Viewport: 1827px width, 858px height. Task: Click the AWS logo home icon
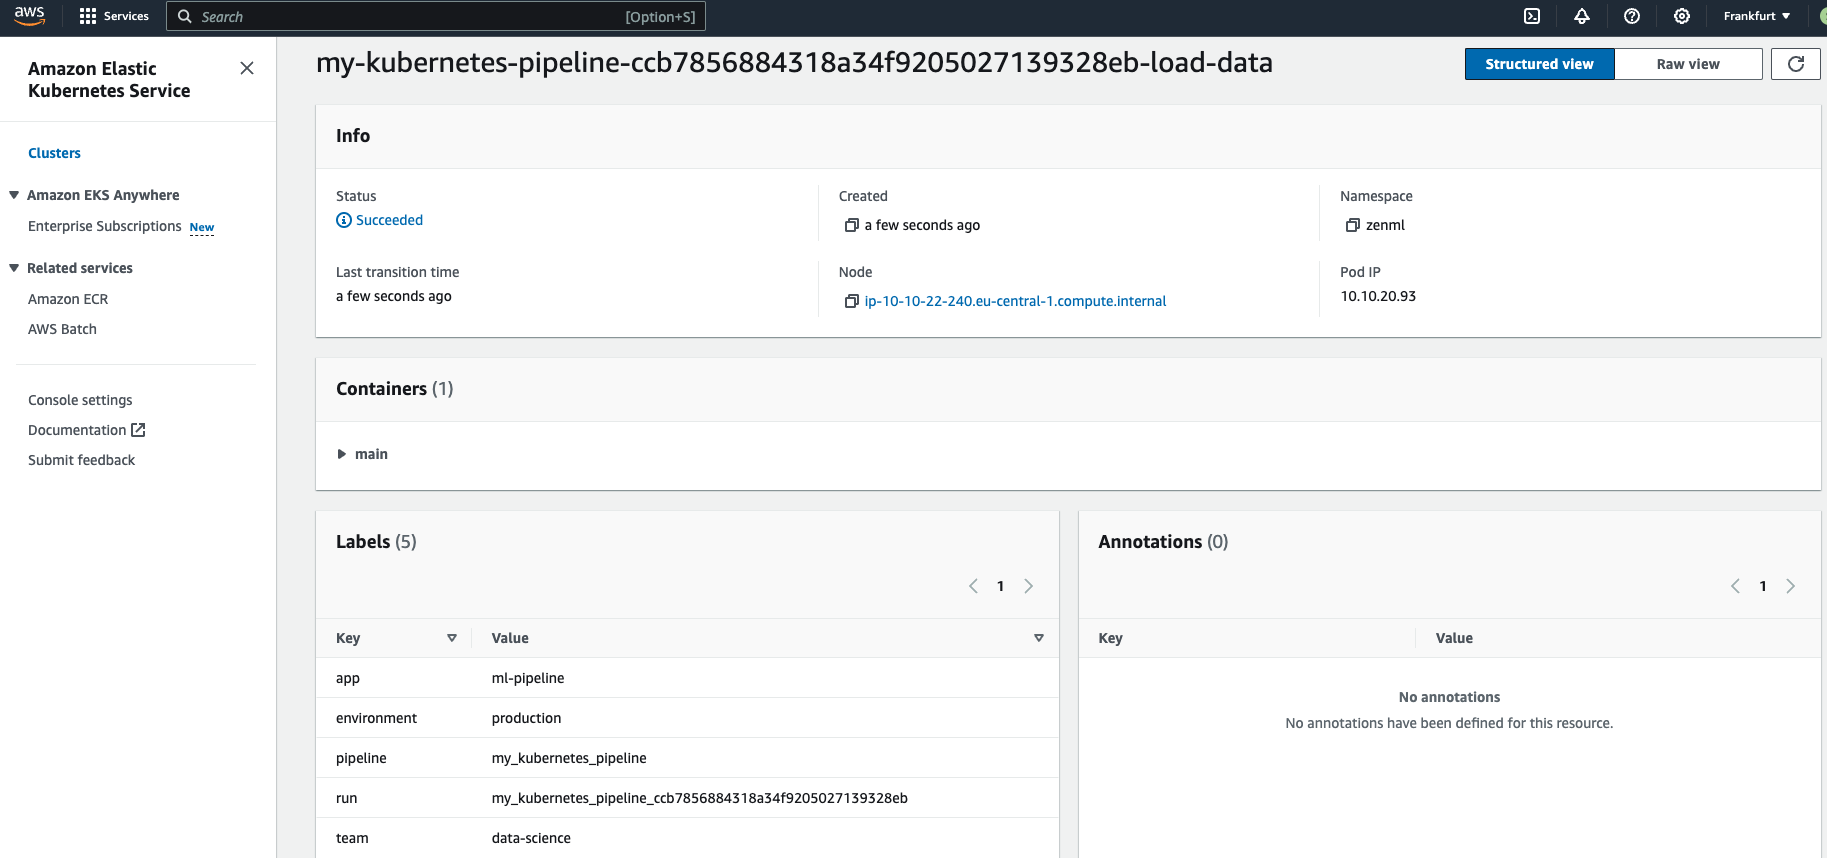(29, 16)
